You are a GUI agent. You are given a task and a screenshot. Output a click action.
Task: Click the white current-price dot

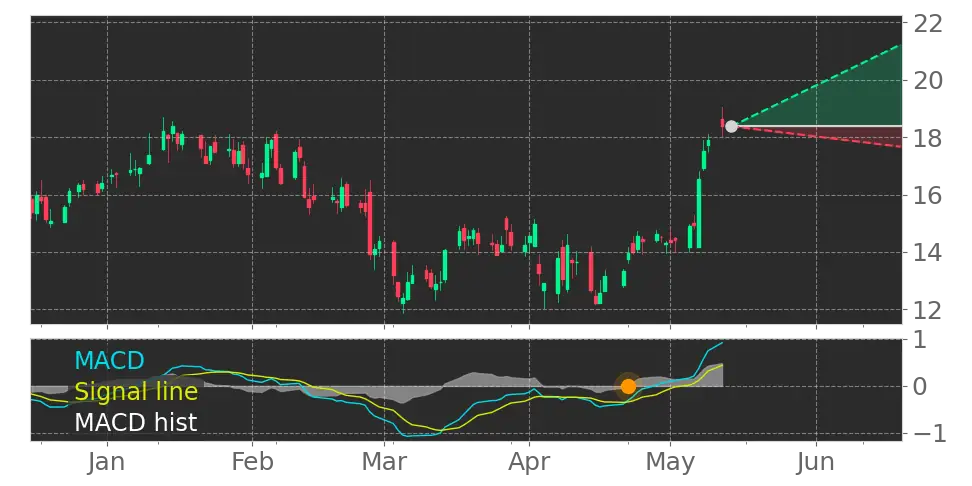pos(731,126)
